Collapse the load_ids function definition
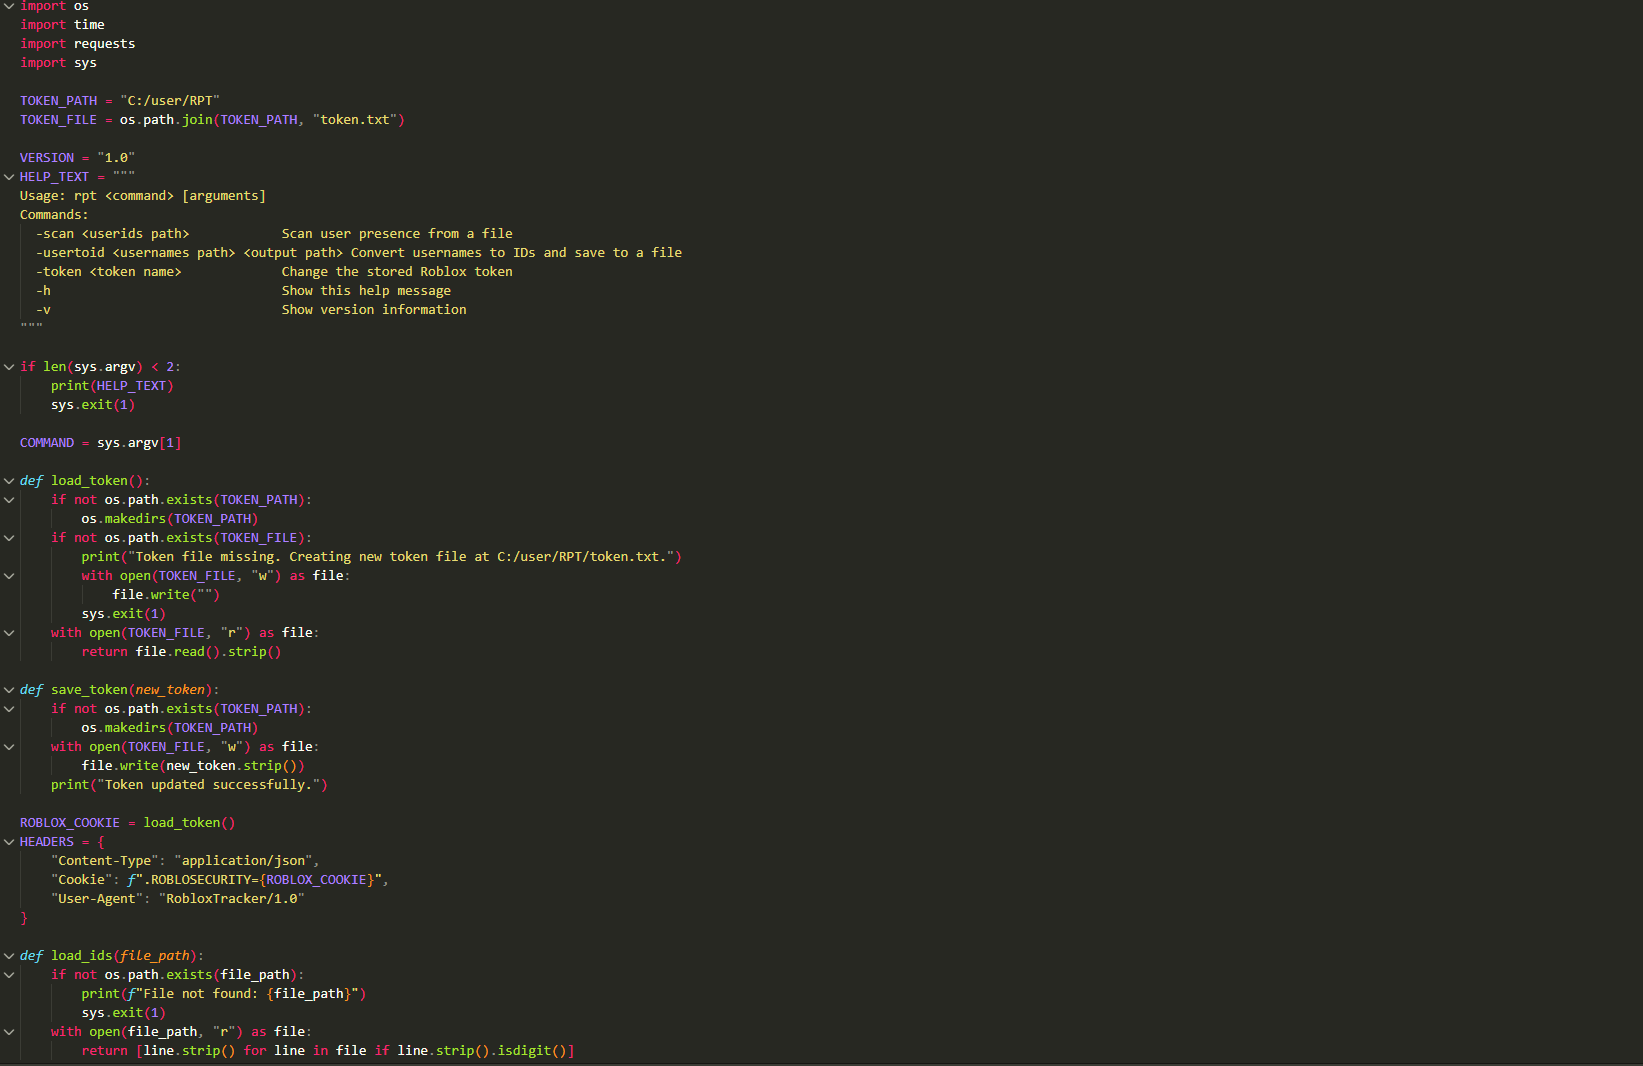This screenshot has width=1643, height=1066. (9, 956)
